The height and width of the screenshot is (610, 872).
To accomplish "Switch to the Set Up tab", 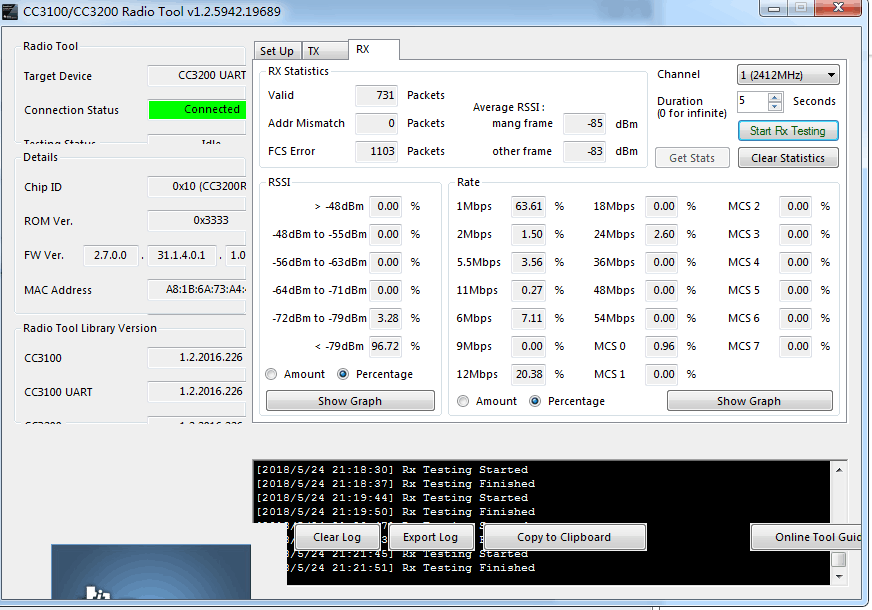I will (277, 51).
